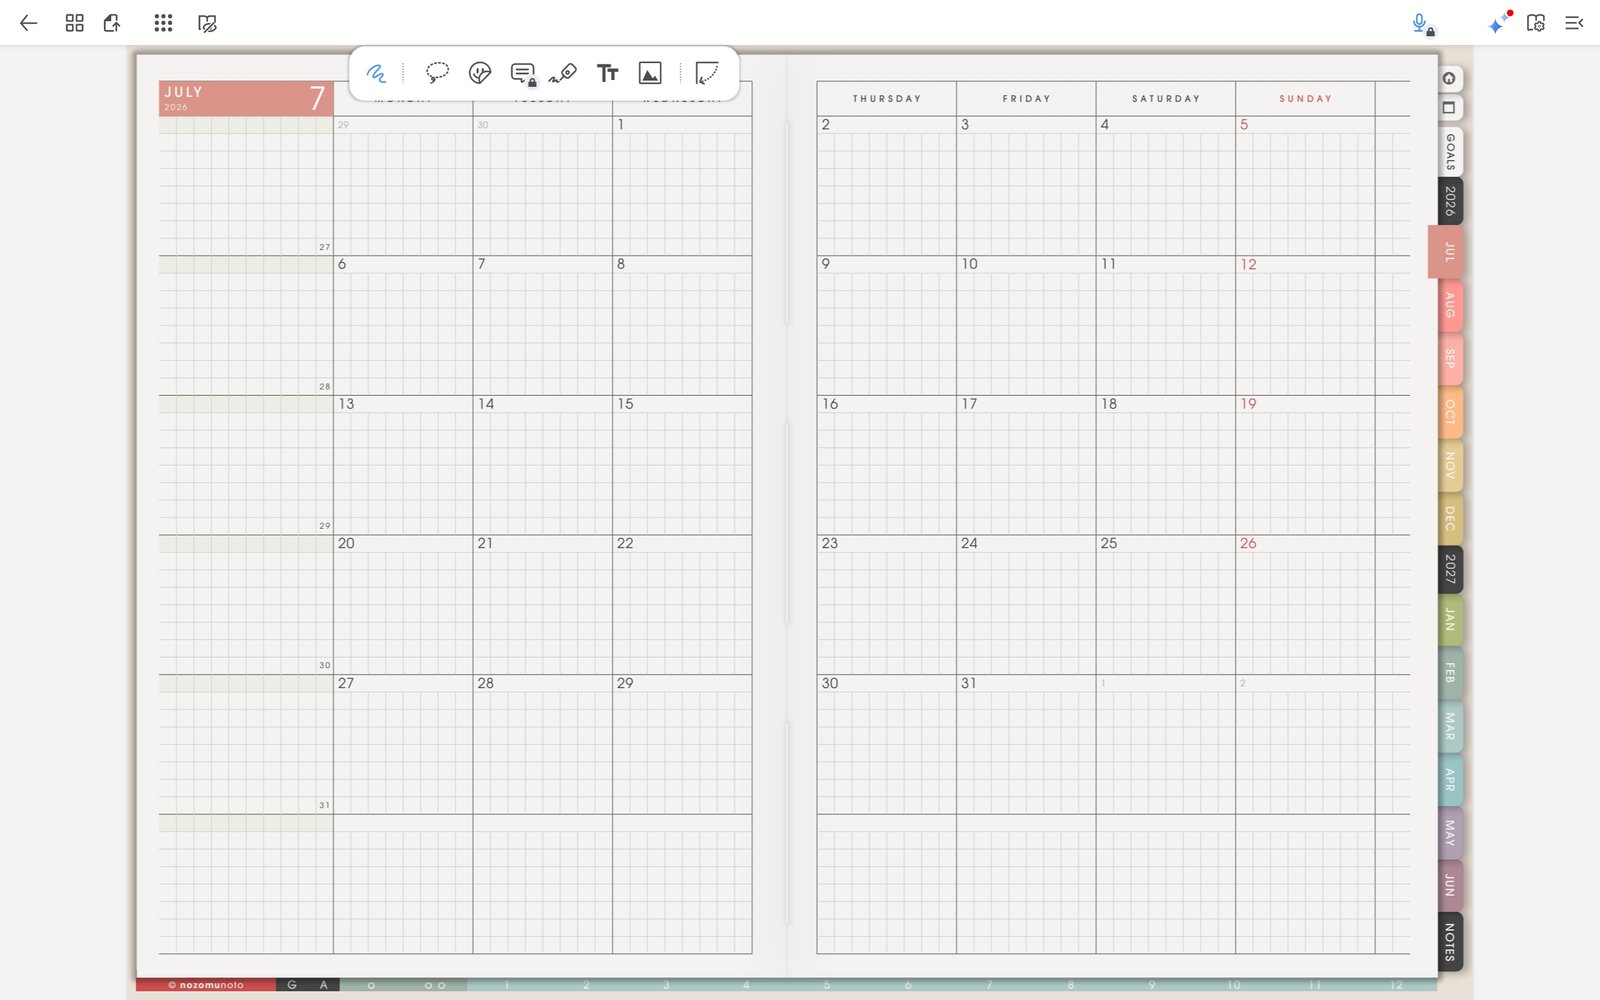The image size is (1600, 1000).
Task: Go back with the left arrow
Action: click(28, 23)
